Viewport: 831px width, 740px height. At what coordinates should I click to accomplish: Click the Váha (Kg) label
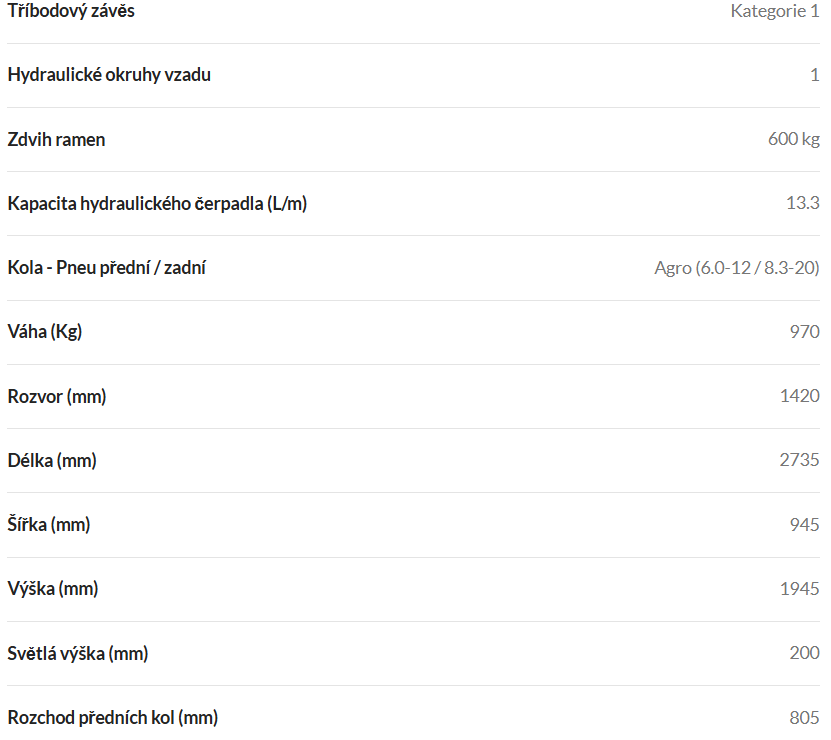point(45,332)
